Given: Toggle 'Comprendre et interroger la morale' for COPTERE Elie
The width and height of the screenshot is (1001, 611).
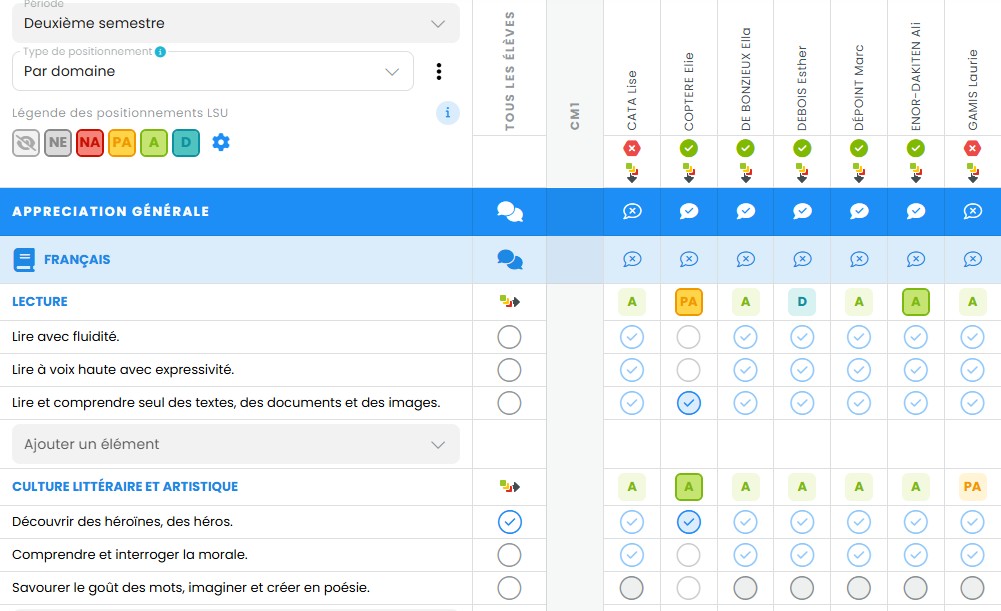Looking at the screenshot, I should pos(689,555).
